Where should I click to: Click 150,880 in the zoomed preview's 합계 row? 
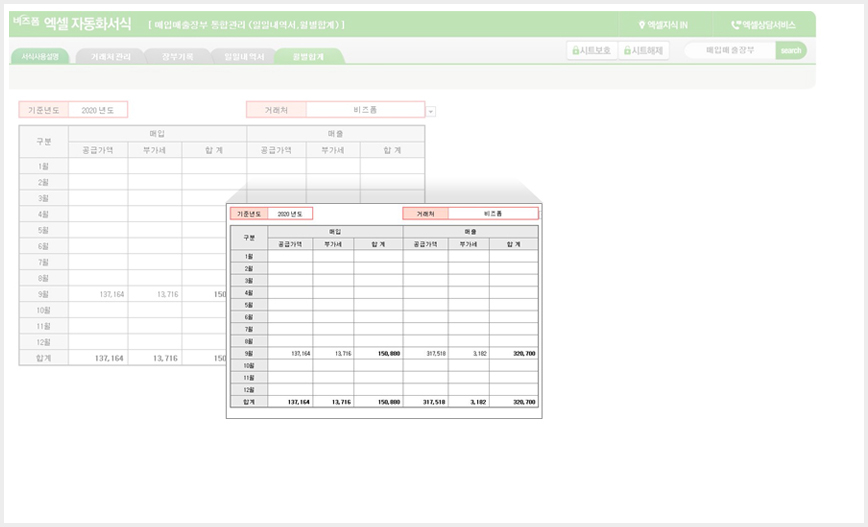tap(379, 402)
